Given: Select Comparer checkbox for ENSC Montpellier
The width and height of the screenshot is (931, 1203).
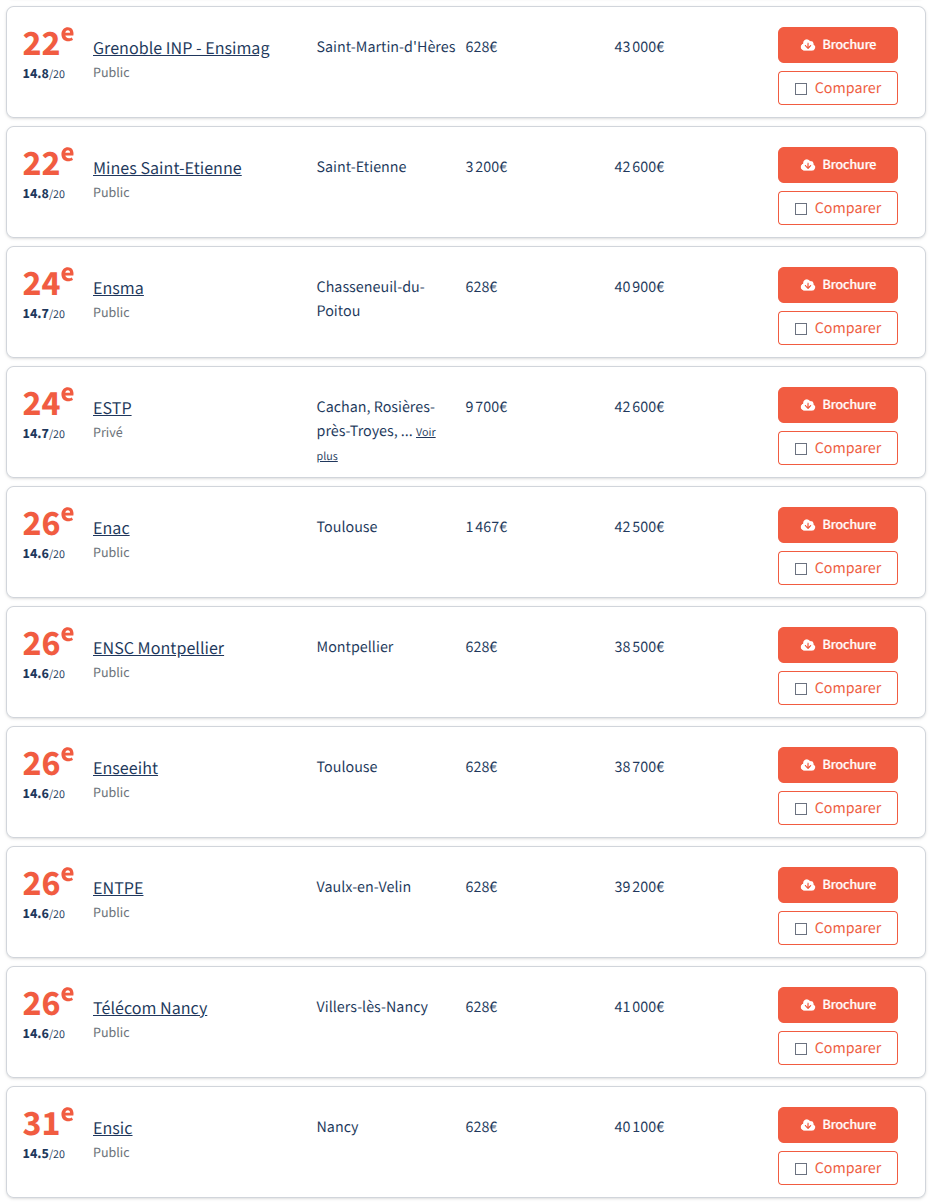Looking at the screenshot, I should tap(801, 689).
